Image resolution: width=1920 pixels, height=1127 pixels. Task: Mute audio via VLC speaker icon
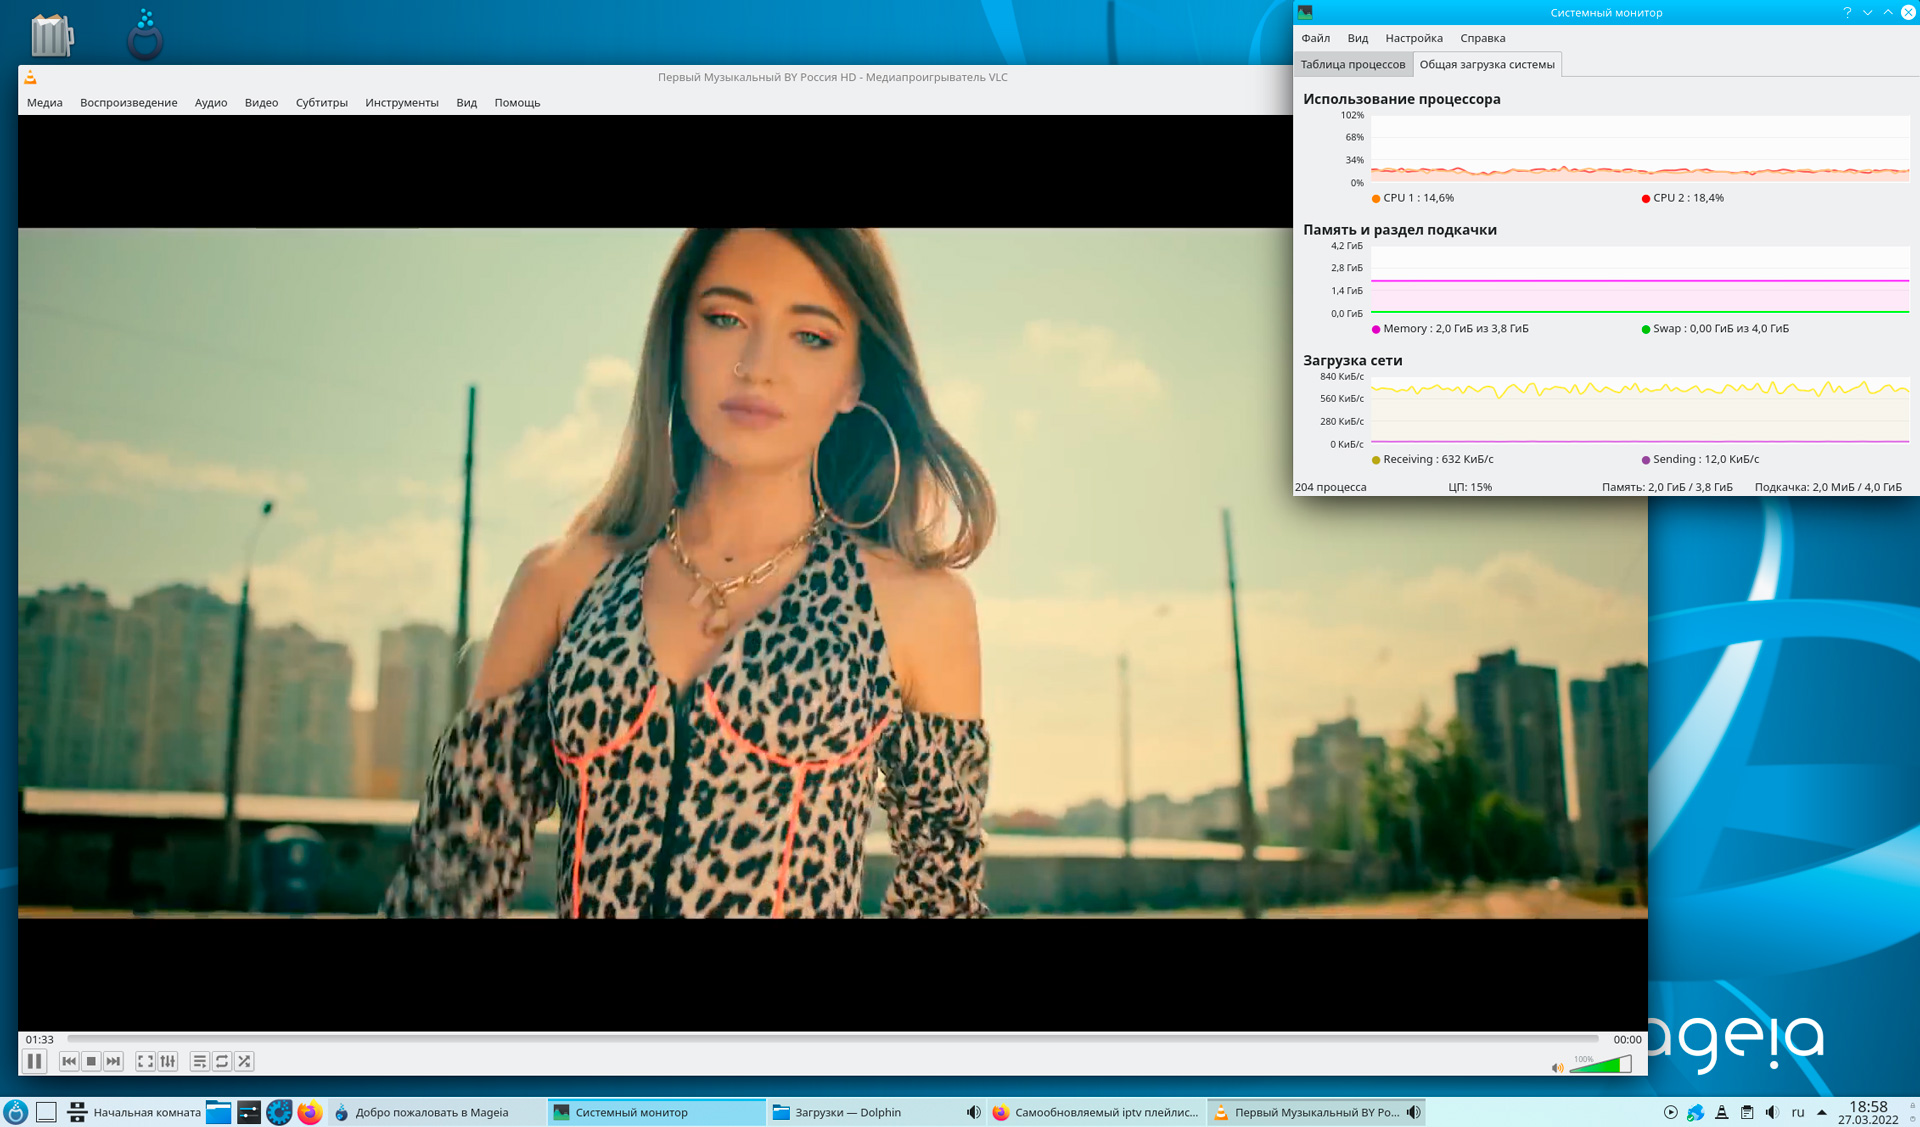pos(1557,1068)
